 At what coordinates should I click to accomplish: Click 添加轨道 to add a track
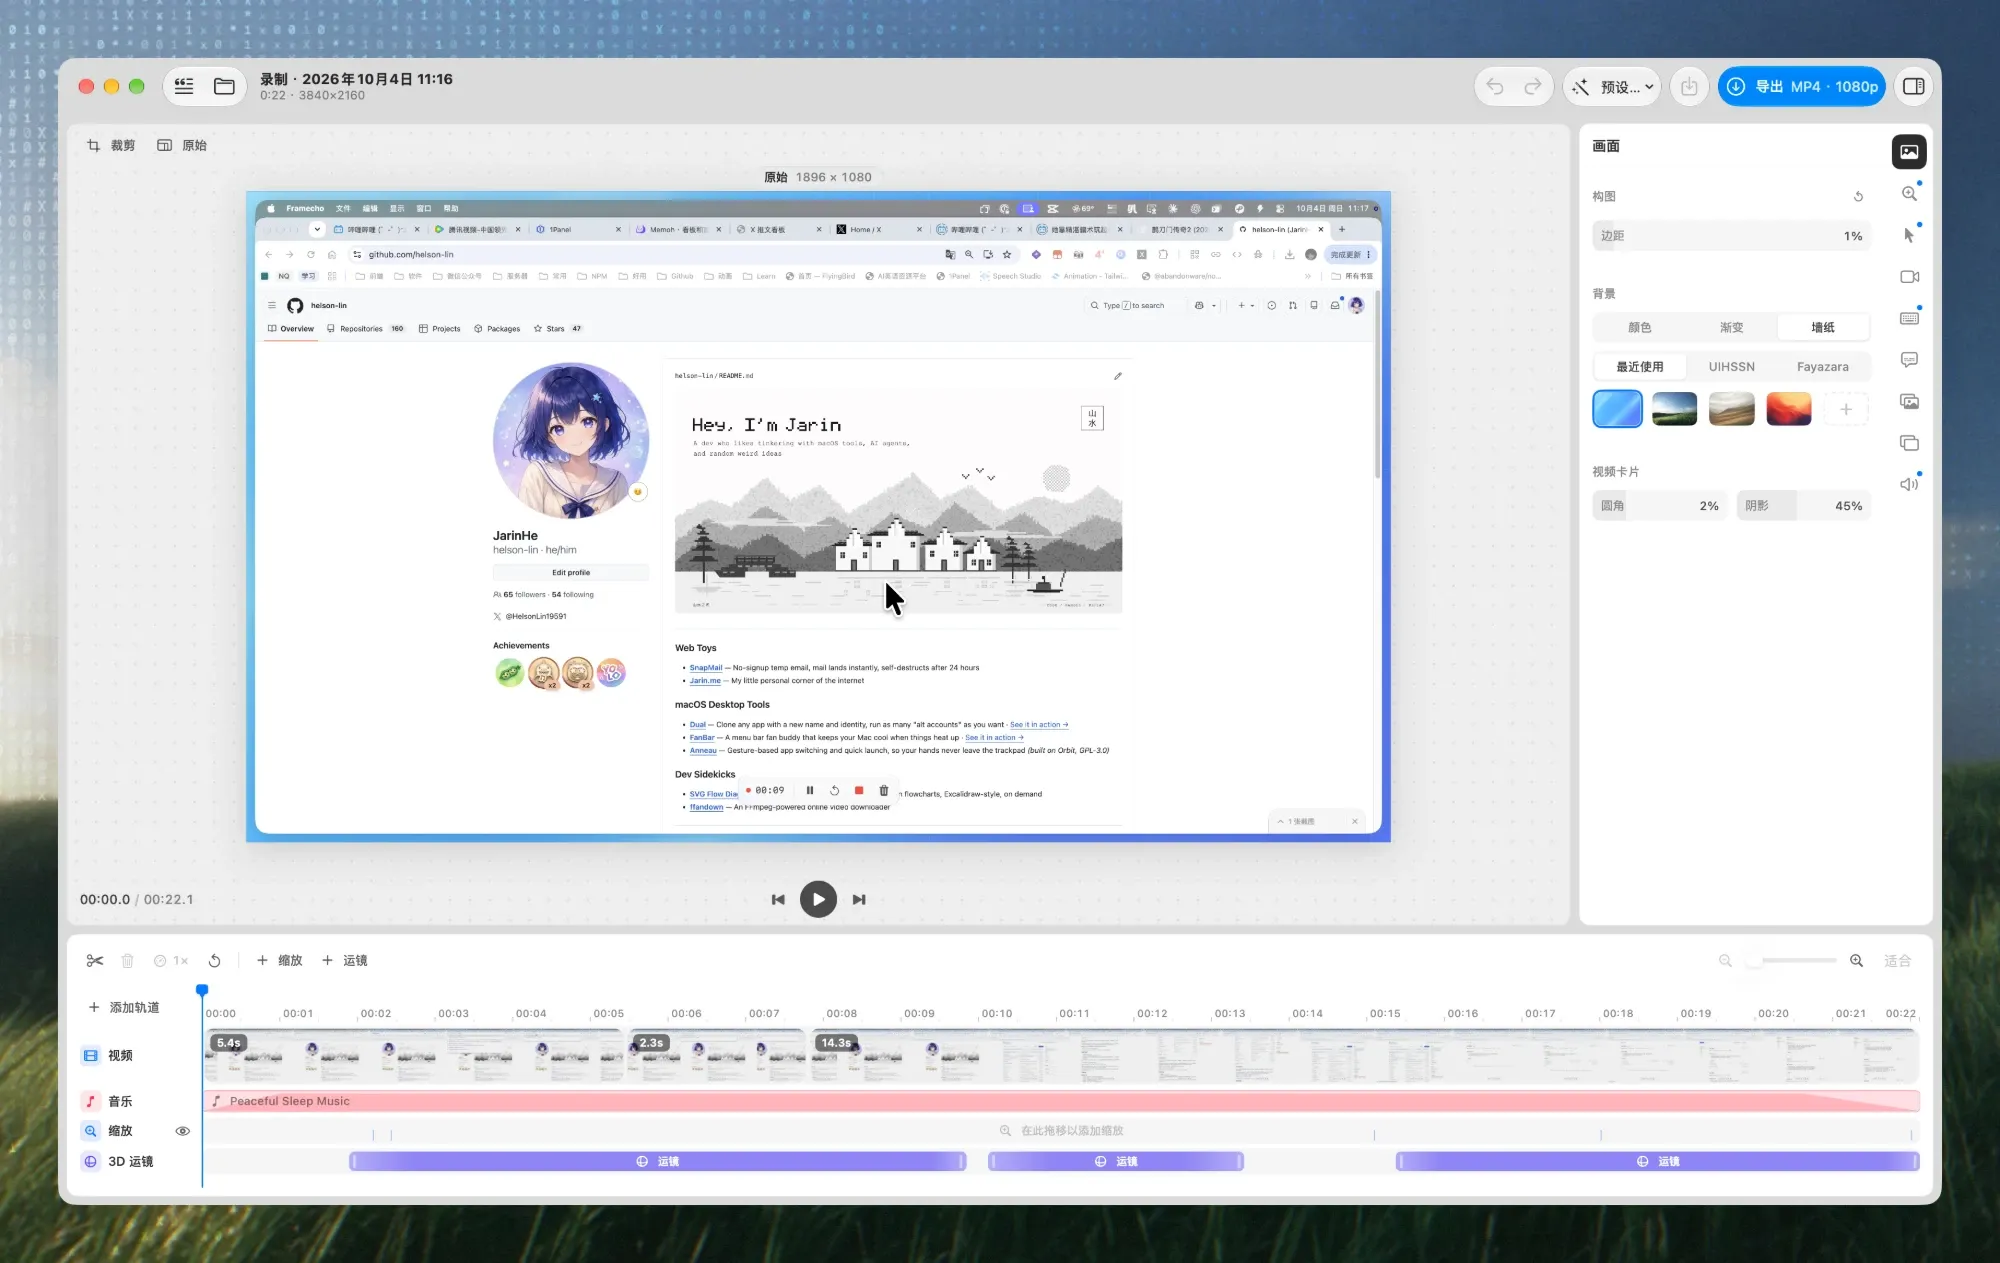point(124,1007)
